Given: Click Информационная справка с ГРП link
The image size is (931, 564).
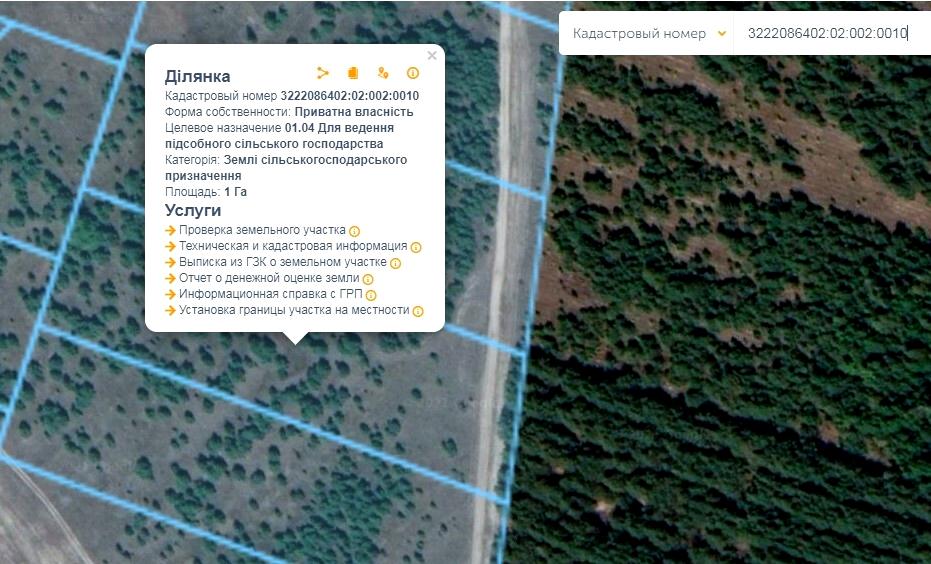Looking at the screenshot, I should point(270,294).
